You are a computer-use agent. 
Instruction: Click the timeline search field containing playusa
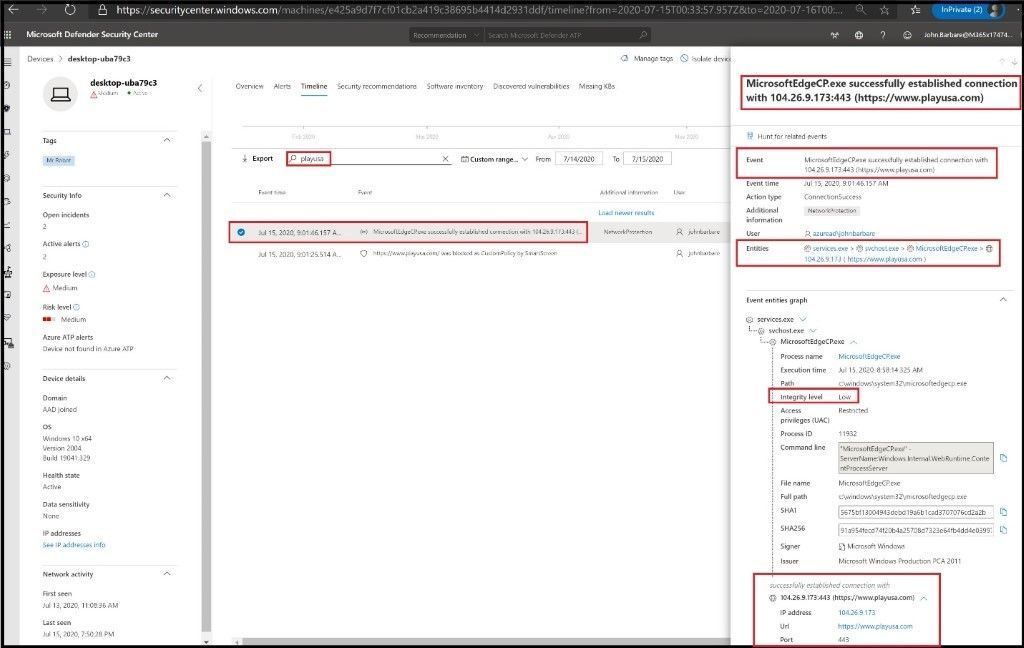tap(369, 159)
